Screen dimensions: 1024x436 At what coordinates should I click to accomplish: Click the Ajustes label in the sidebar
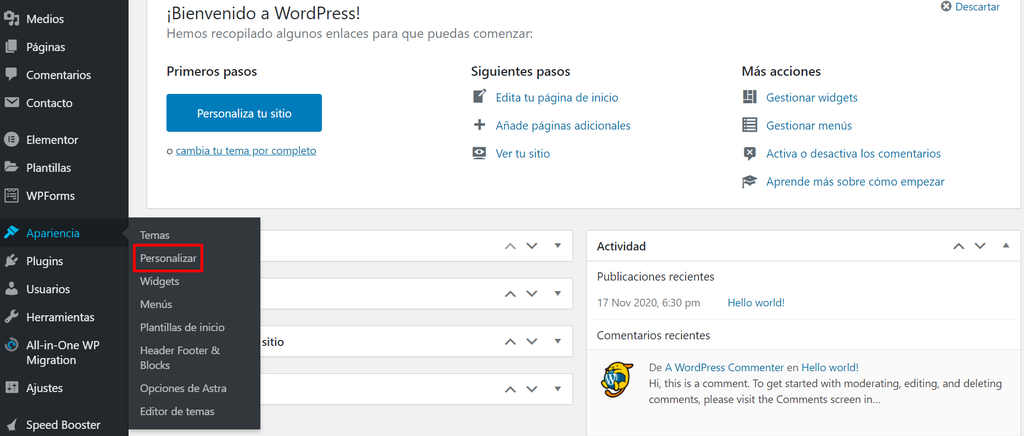click(44, 388)
